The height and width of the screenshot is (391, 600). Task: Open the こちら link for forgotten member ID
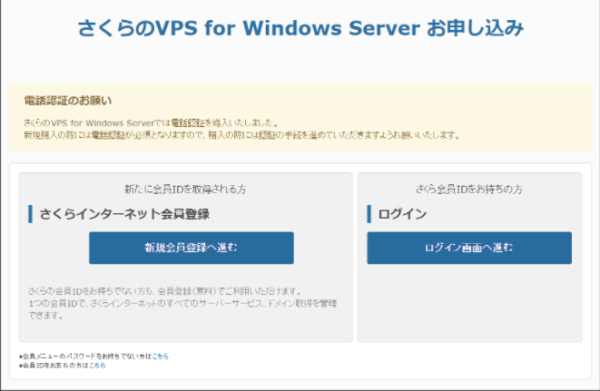click(97, 365)
